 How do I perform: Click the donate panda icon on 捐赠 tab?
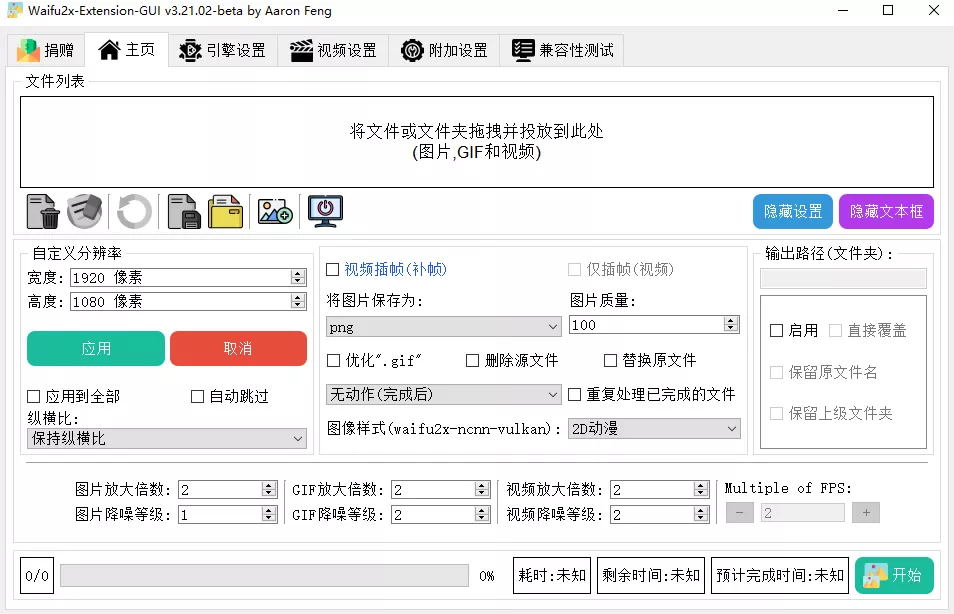tap(27, 48)
